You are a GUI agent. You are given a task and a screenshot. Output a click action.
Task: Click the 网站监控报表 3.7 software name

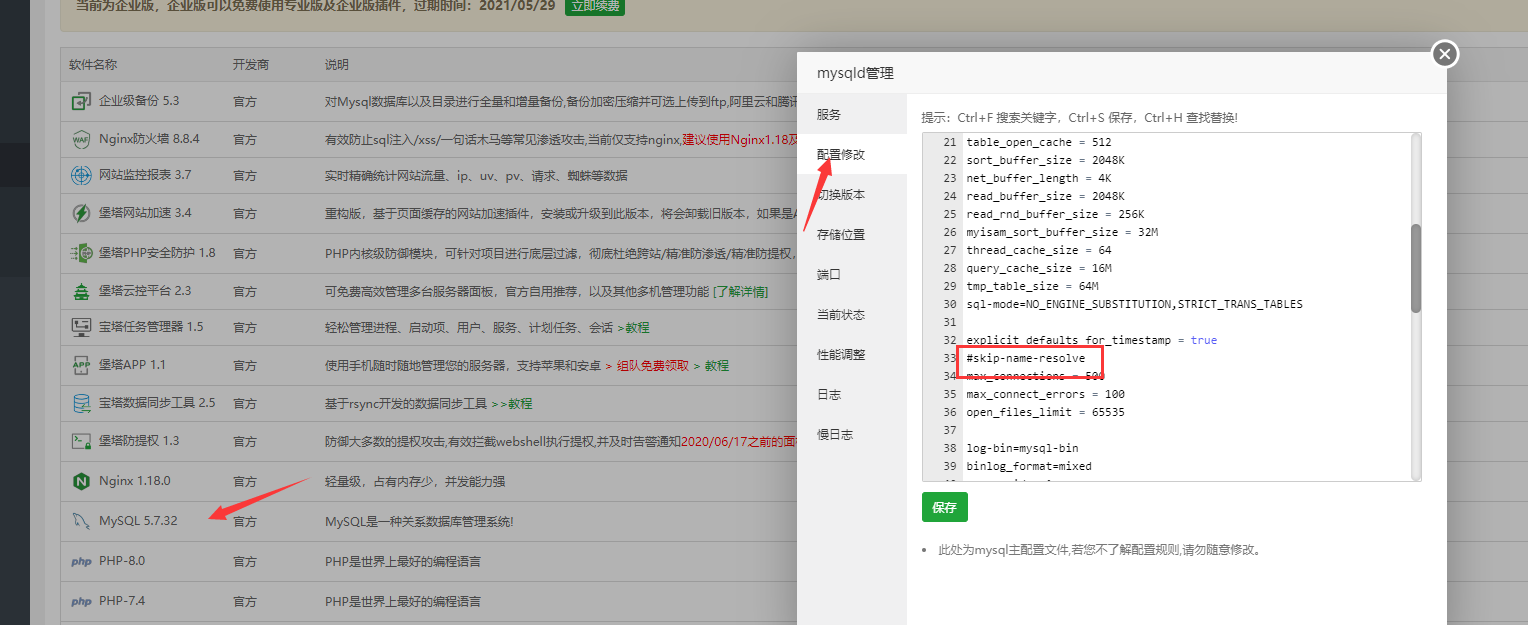(x=145, y=176)
